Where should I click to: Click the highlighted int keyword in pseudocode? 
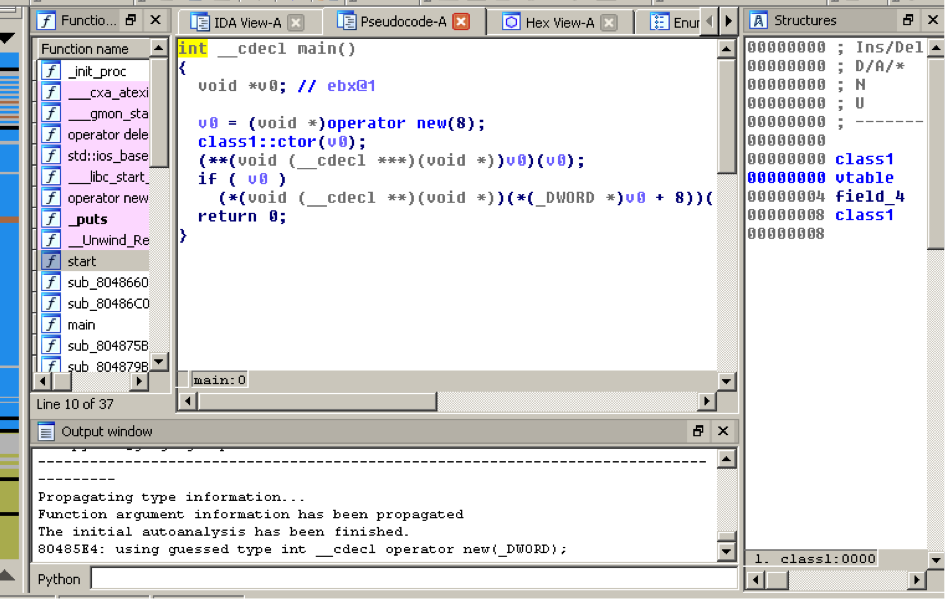pos(193,48)
